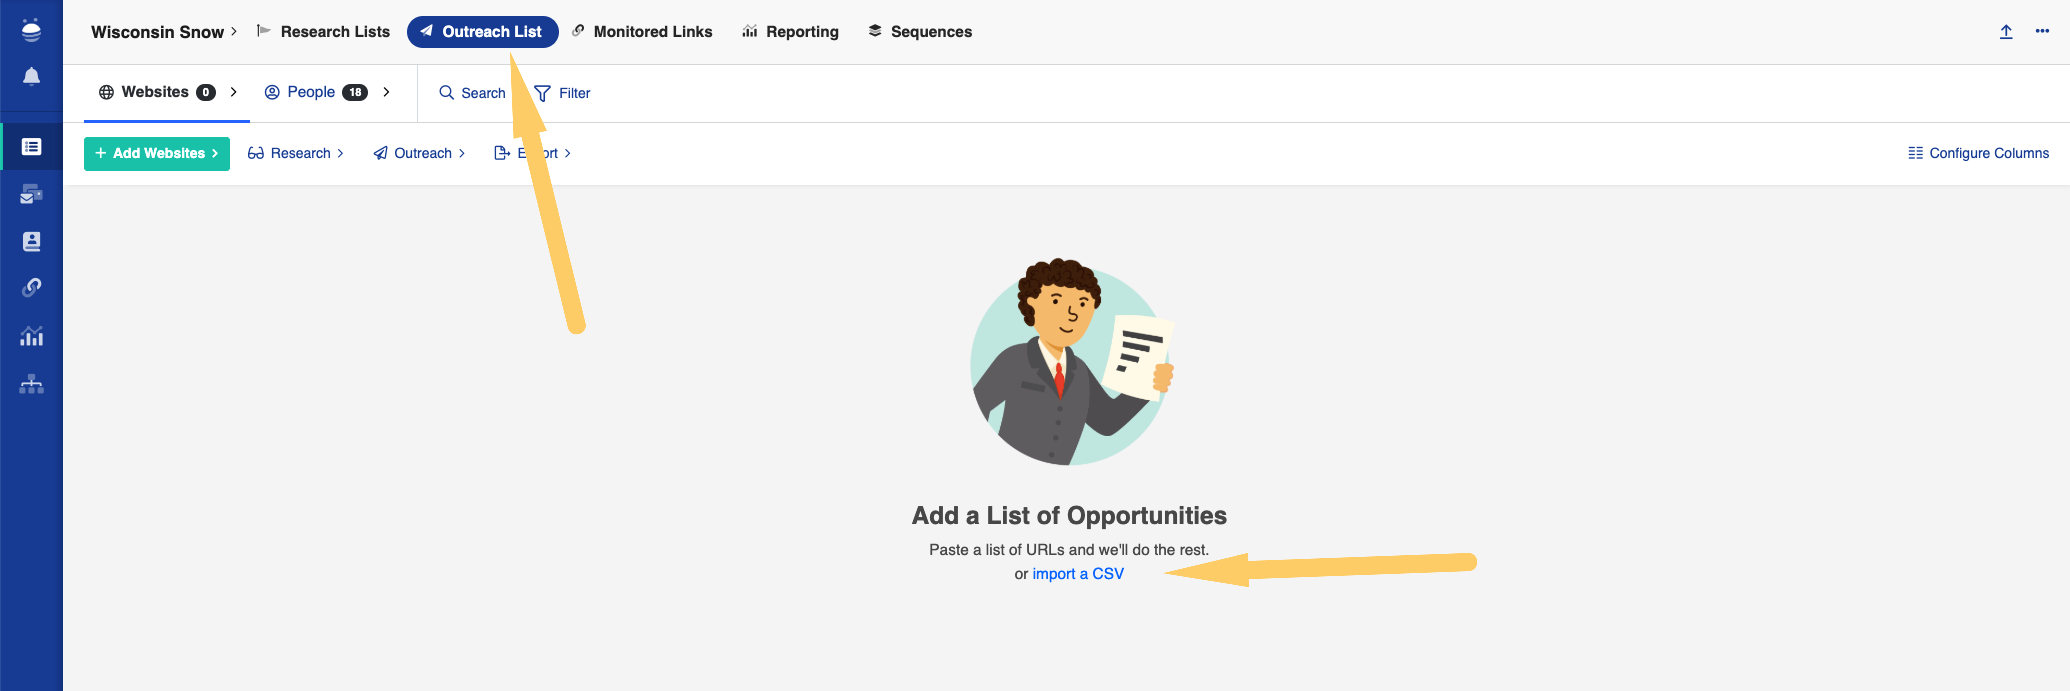2070x691 pixels.
Task: Follow the import a CSV link
Action: coord(1078,574)
